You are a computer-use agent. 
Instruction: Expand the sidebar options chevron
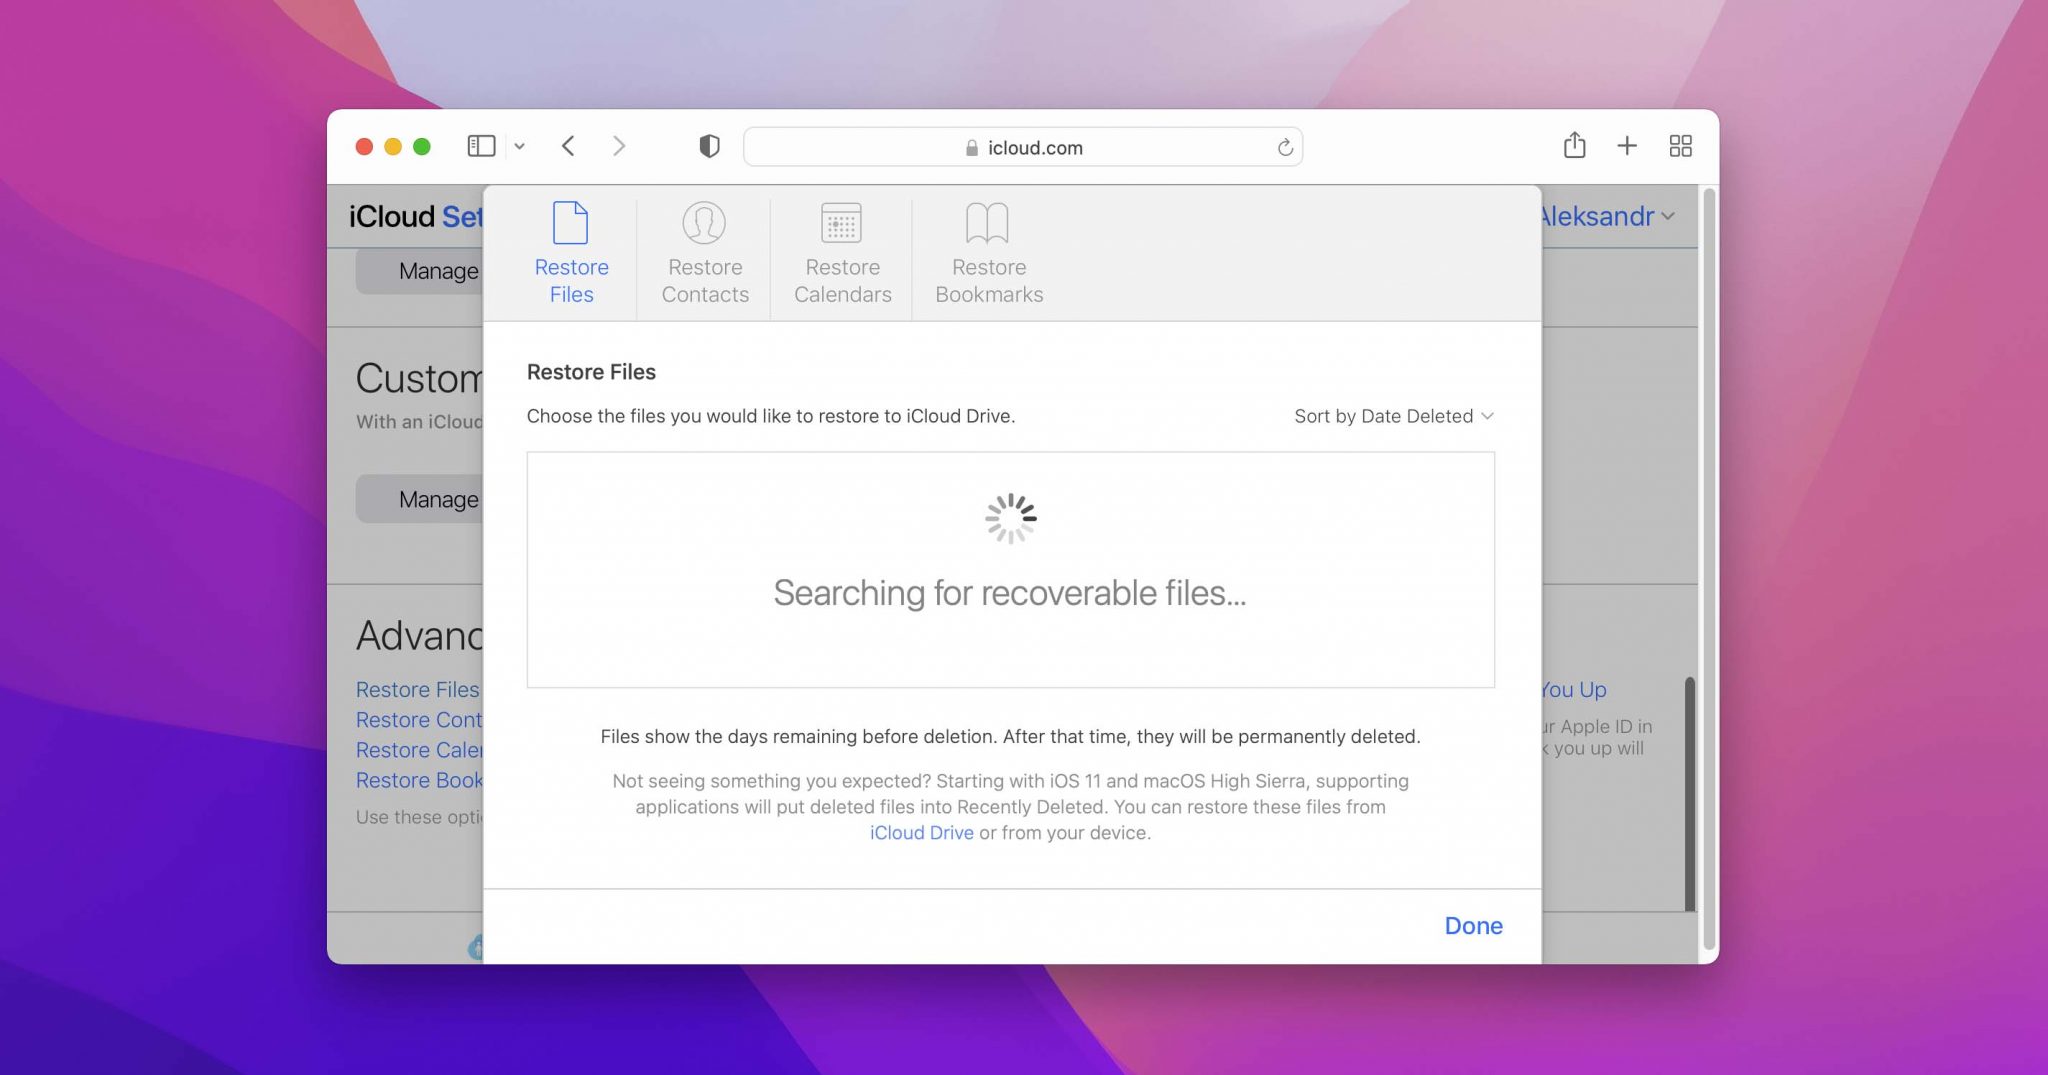click(x=519, y=147)
